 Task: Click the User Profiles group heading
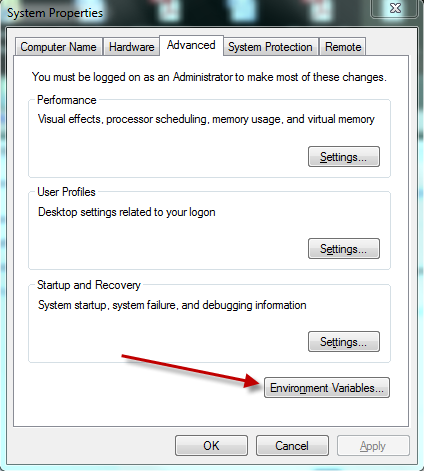[x=66, y=192]
